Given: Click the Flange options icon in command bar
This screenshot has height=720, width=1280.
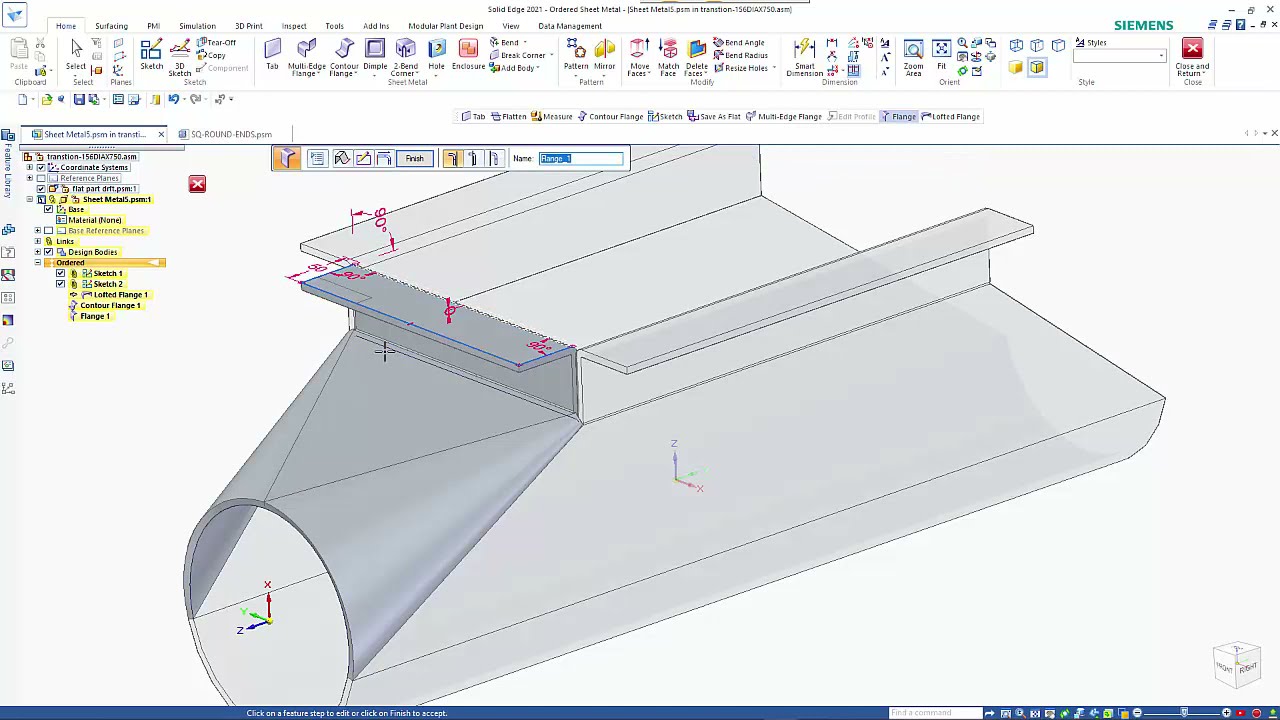Looking at the screenshot, I should point(317,158).
